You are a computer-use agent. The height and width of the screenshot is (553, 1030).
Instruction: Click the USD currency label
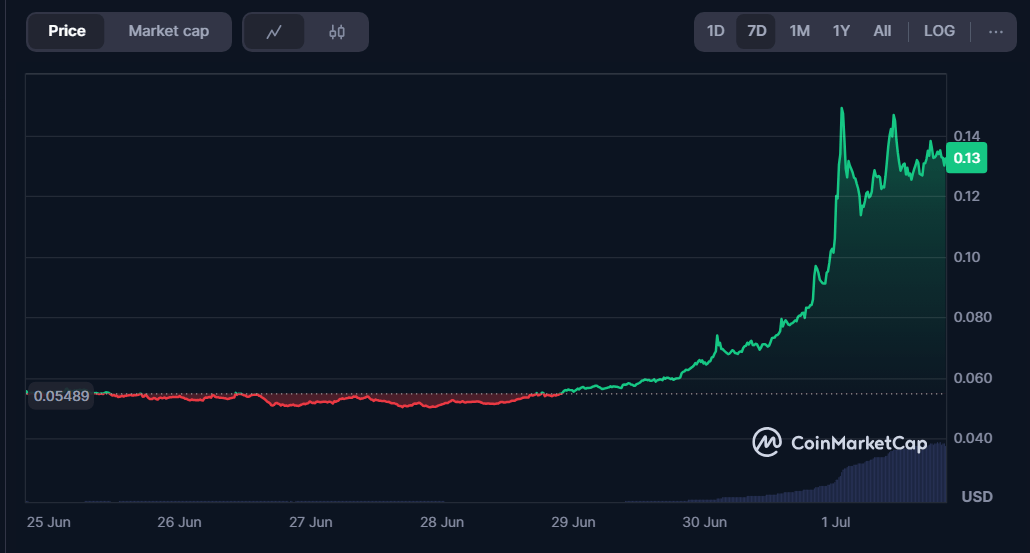976,497
